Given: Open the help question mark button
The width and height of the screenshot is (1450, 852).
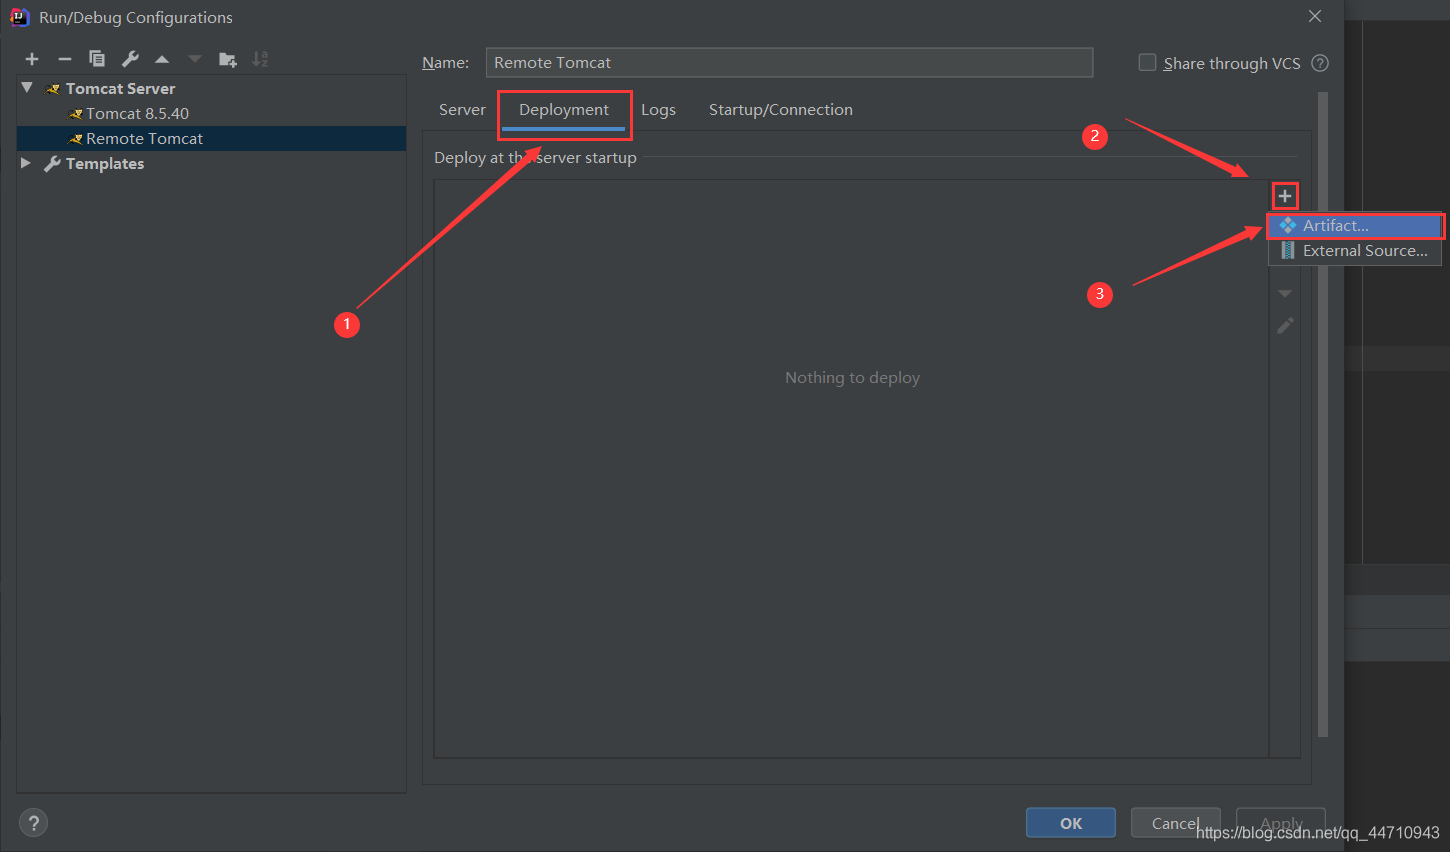Looking at the screenshot, I should 34,823.
